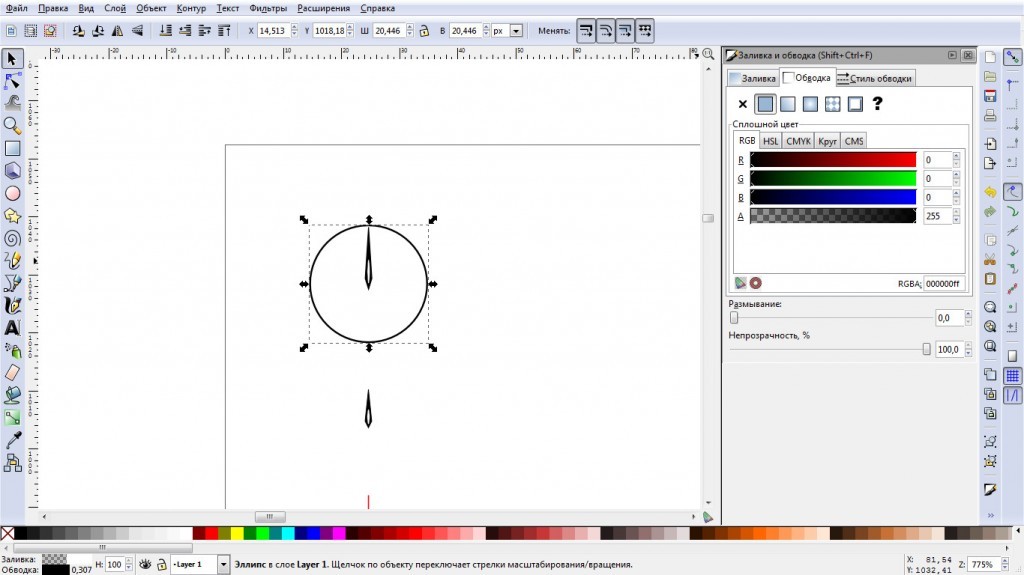Click the RGBA hex input field
The height and width of the screenshot is (575, 1024).
(944, 284)
